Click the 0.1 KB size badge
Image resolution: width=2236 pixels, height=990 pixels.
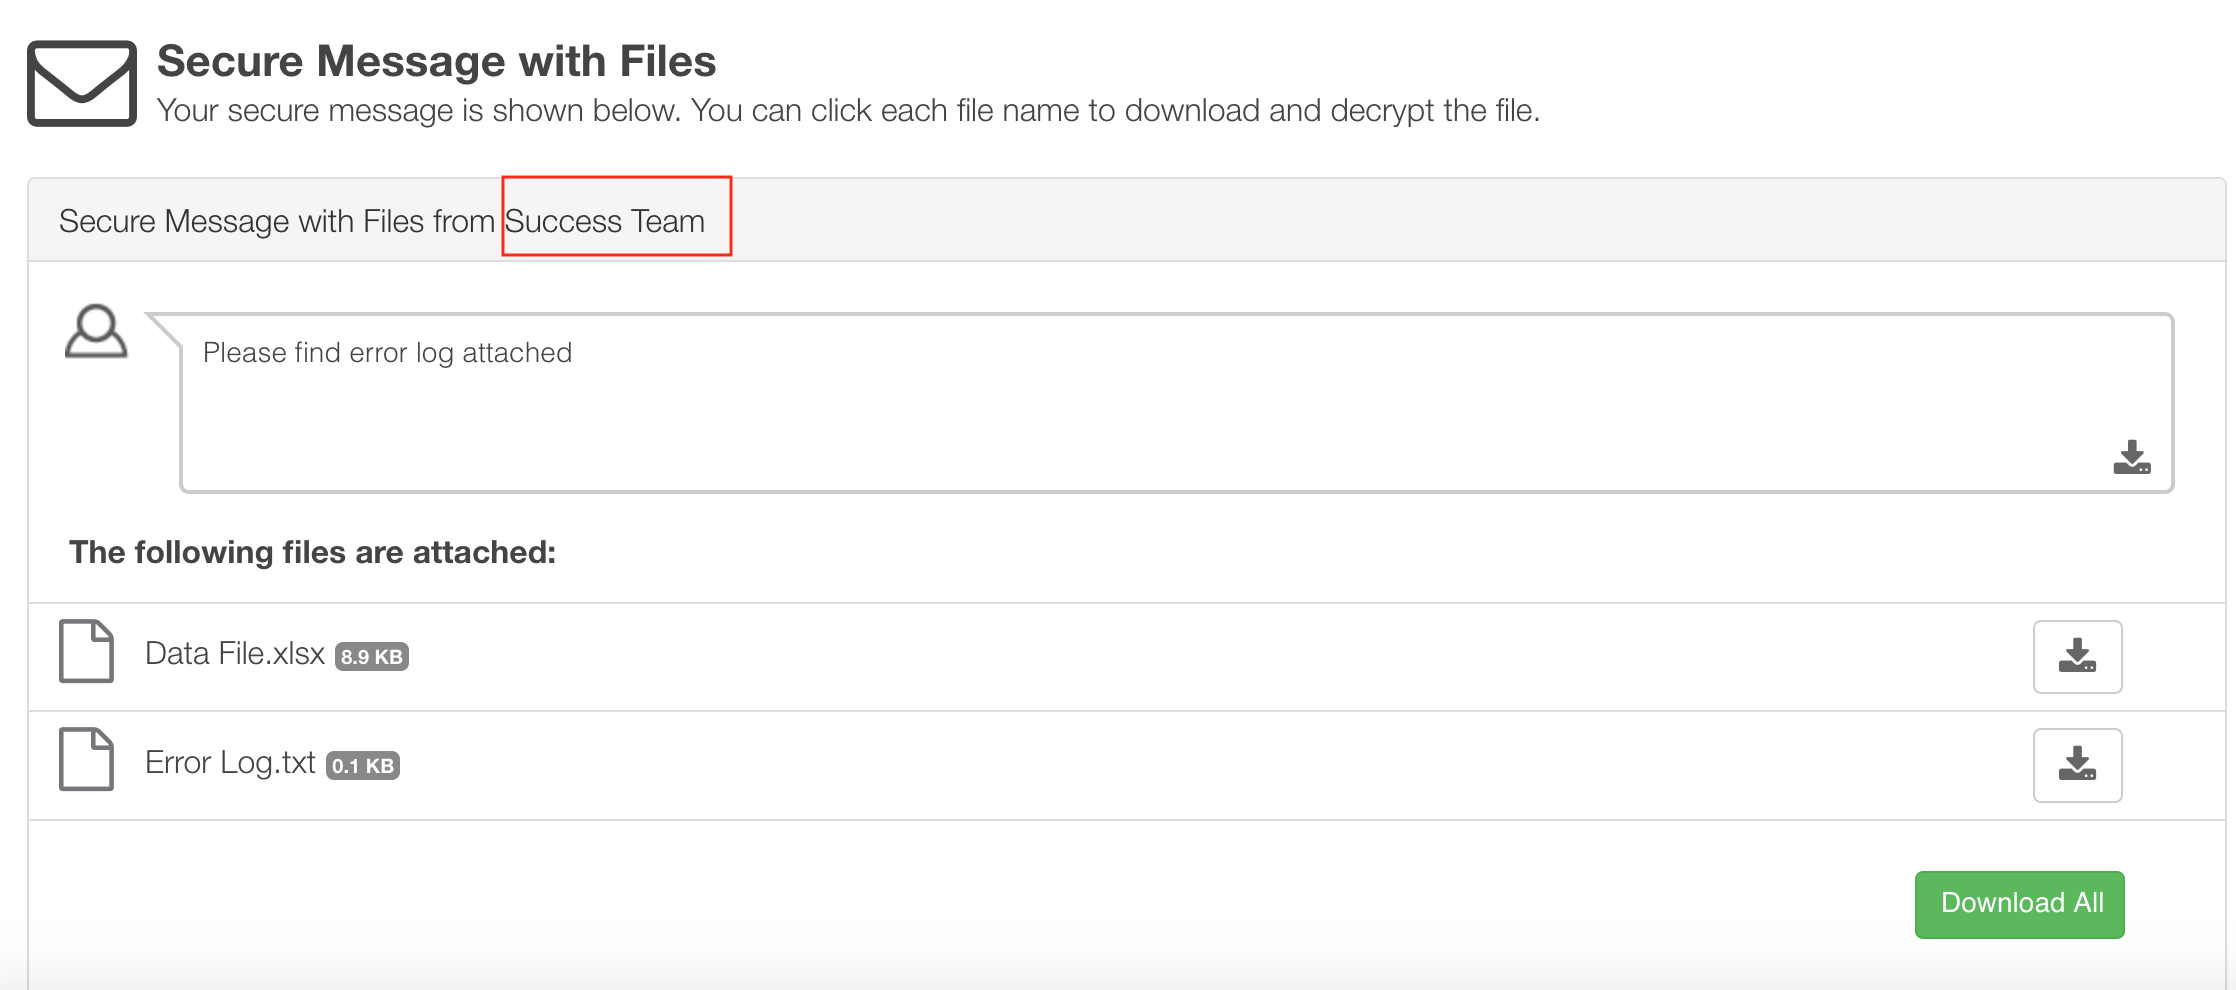[x=363, y=766]
